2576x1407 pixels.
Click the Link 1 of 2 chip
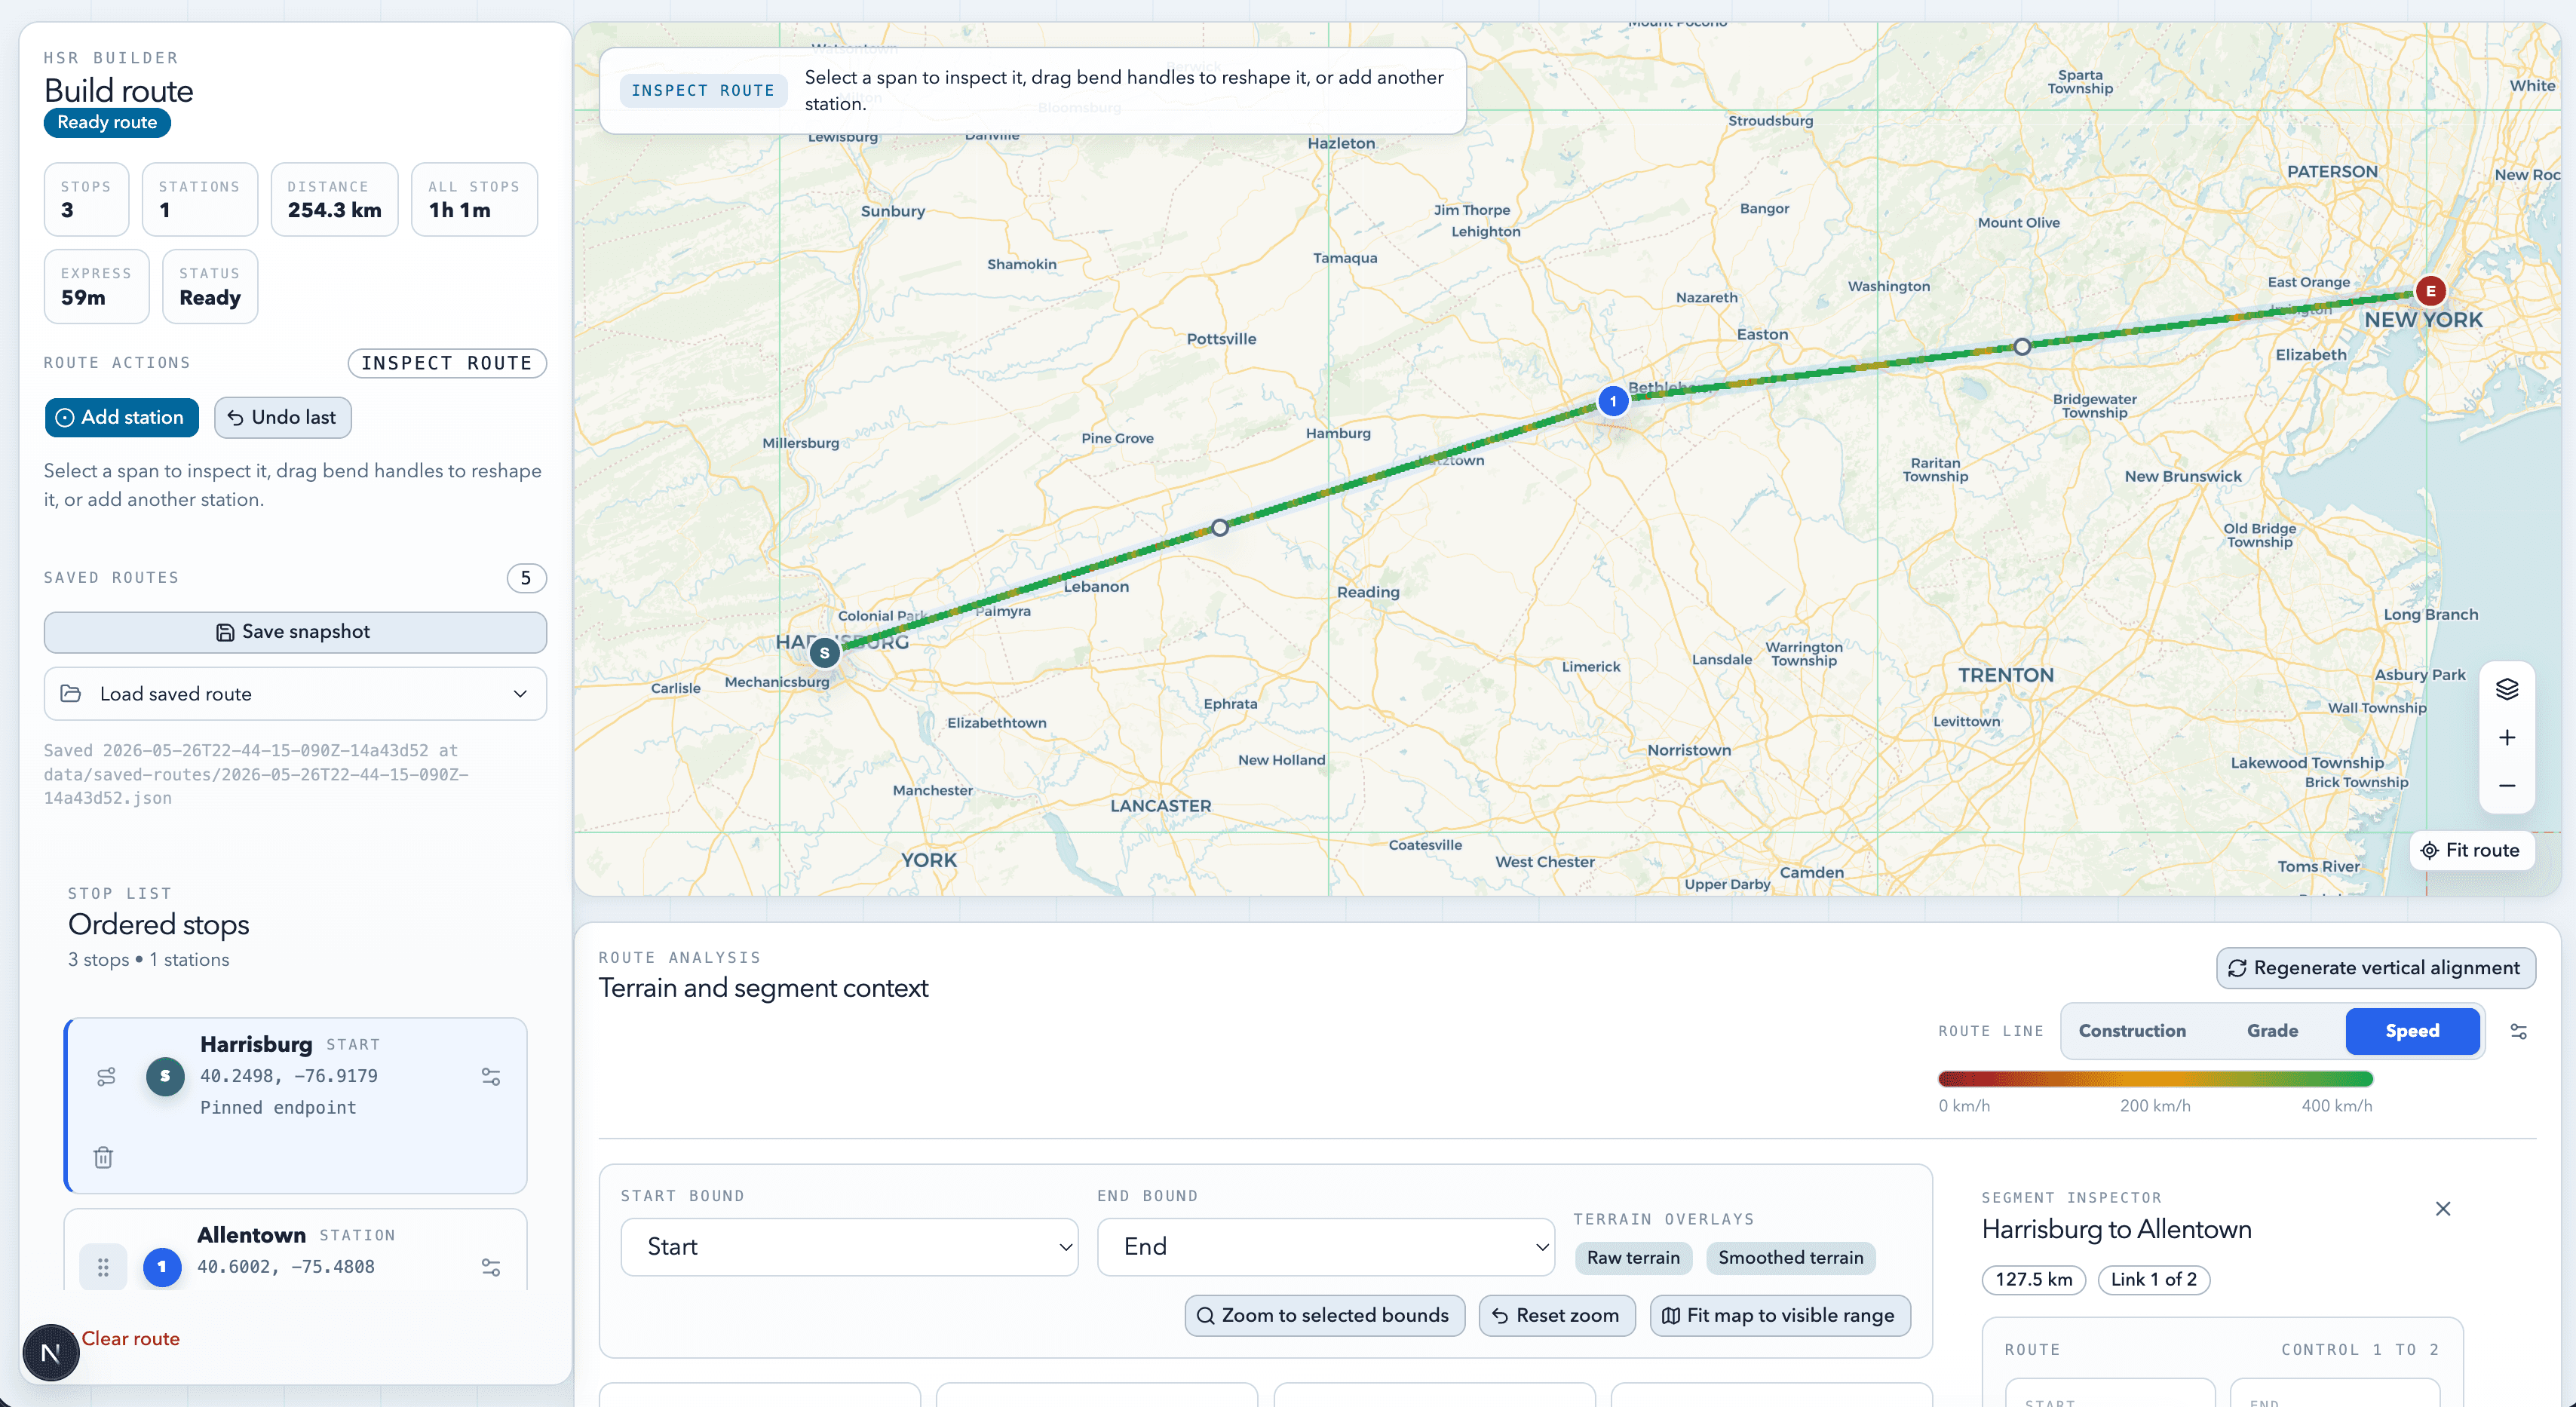(2153, 1280)
